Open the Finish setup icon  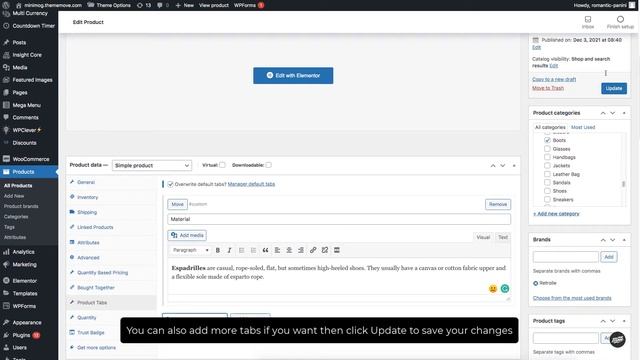(620, 22)
